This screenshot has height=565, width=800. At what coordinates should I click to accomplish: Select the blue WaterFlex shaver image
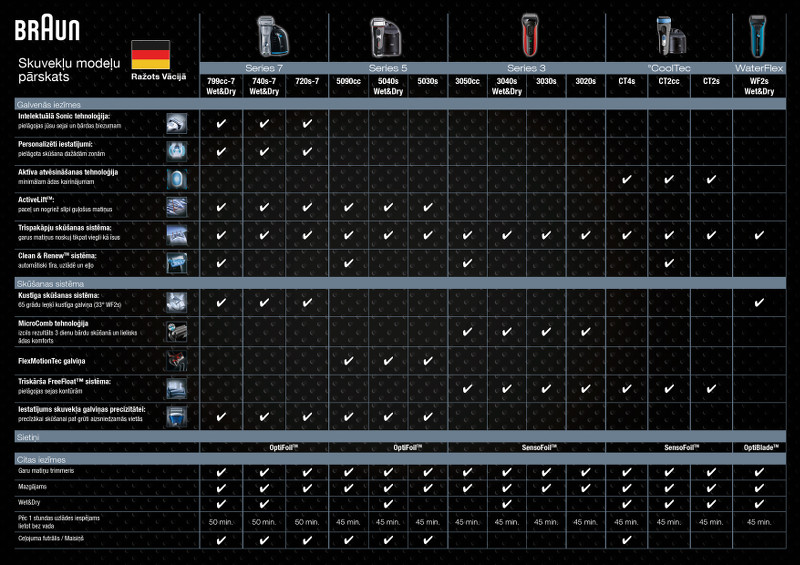click(758, 36)
